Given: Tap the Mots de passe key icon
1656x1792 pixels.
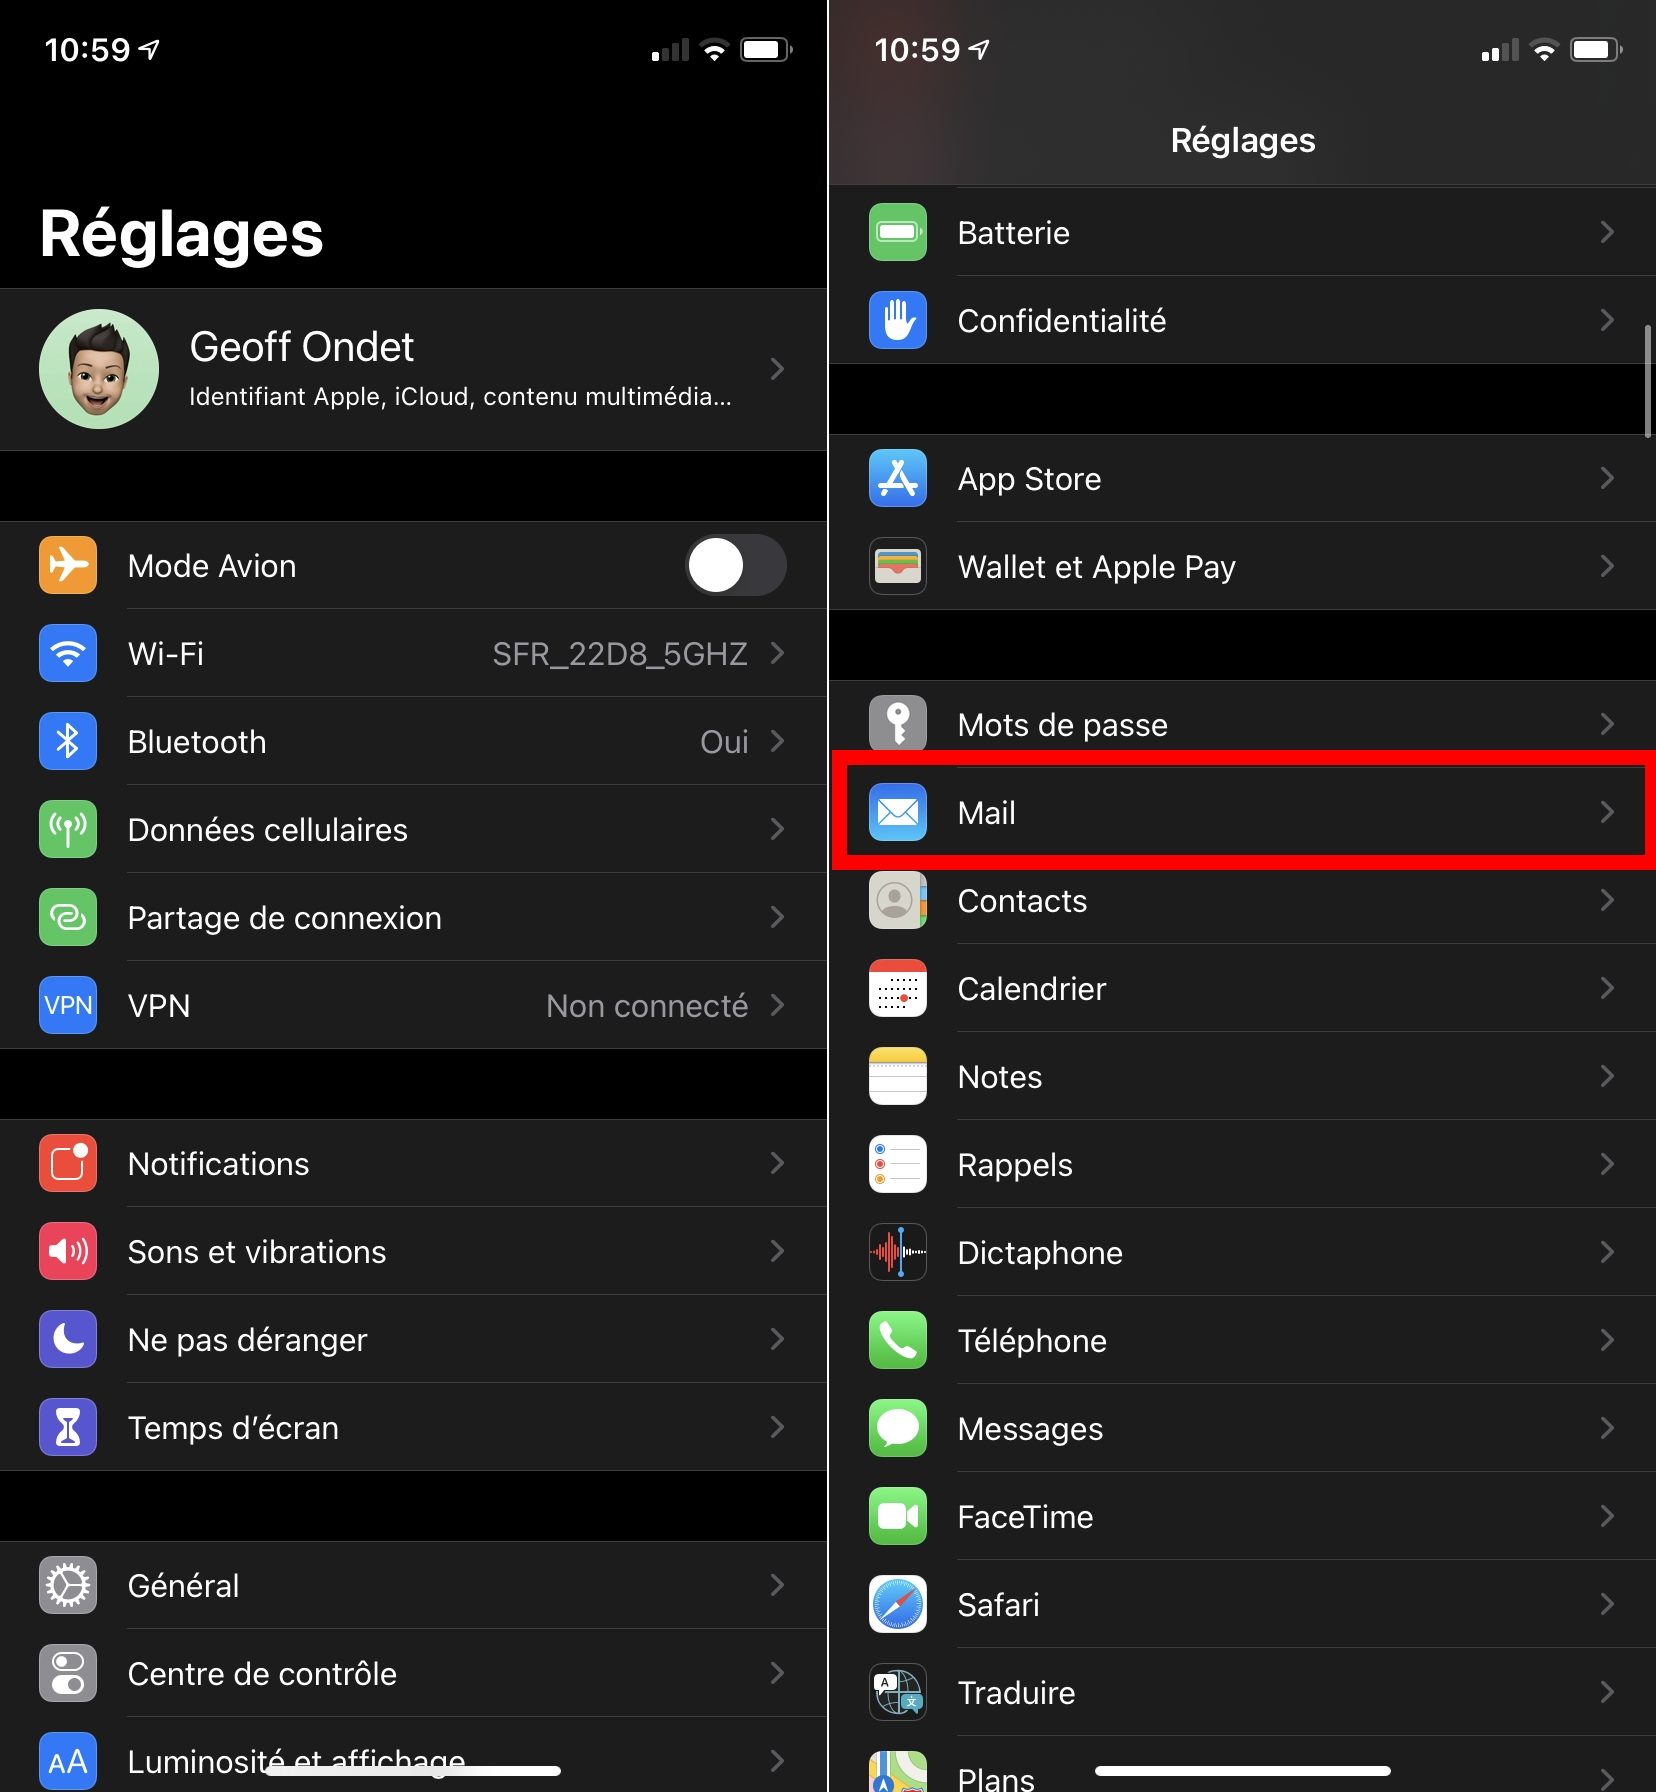Looking at the screenshot, I should click(x=898, y=723).
